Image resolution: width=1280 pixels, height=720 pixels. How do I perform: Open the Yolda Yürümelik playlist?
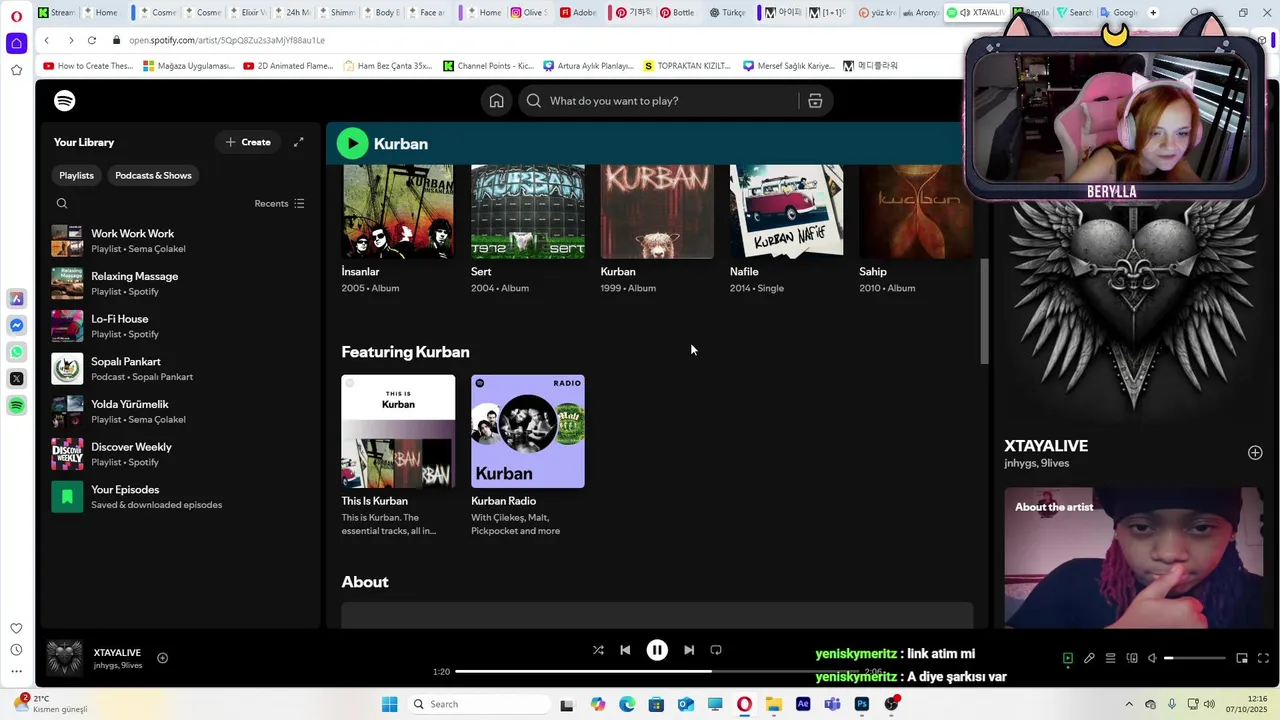(x=180, y=412)
